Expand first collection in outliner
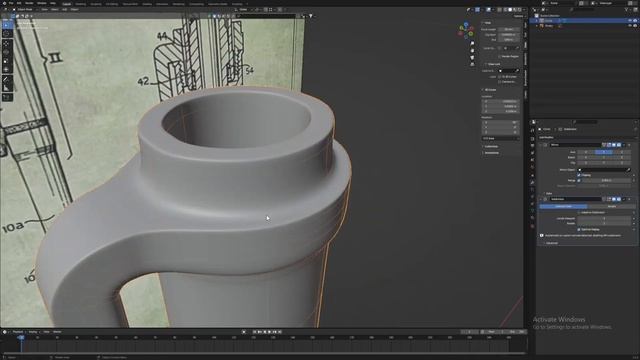 coord(537,20)
